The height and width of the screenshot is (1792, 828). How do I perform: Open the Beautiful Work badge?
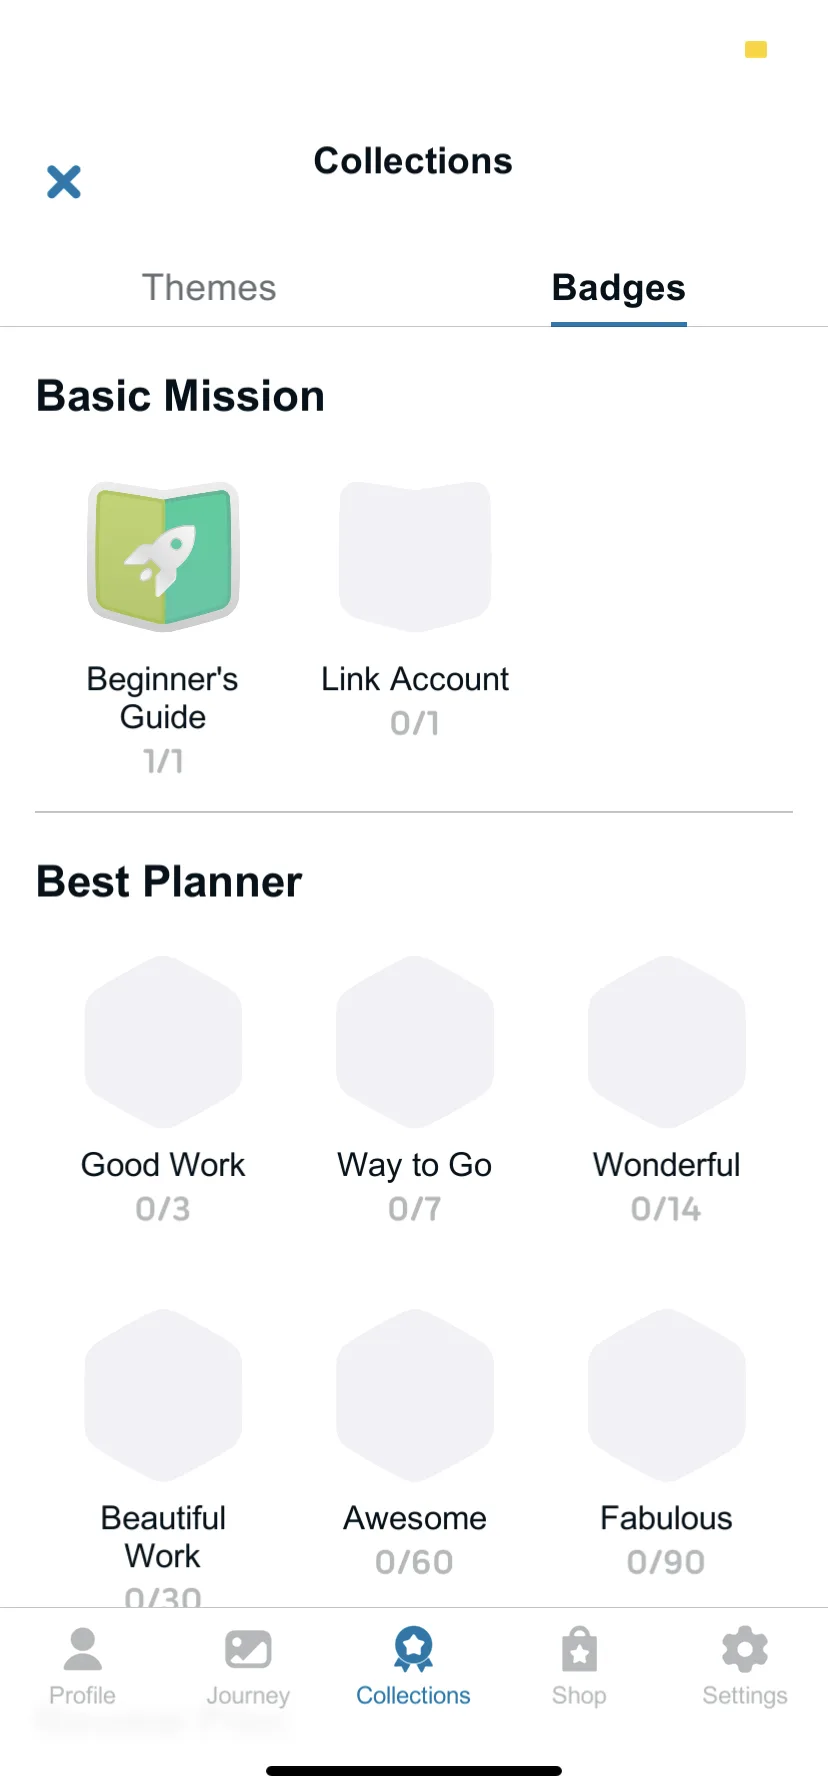(163, 1395)
